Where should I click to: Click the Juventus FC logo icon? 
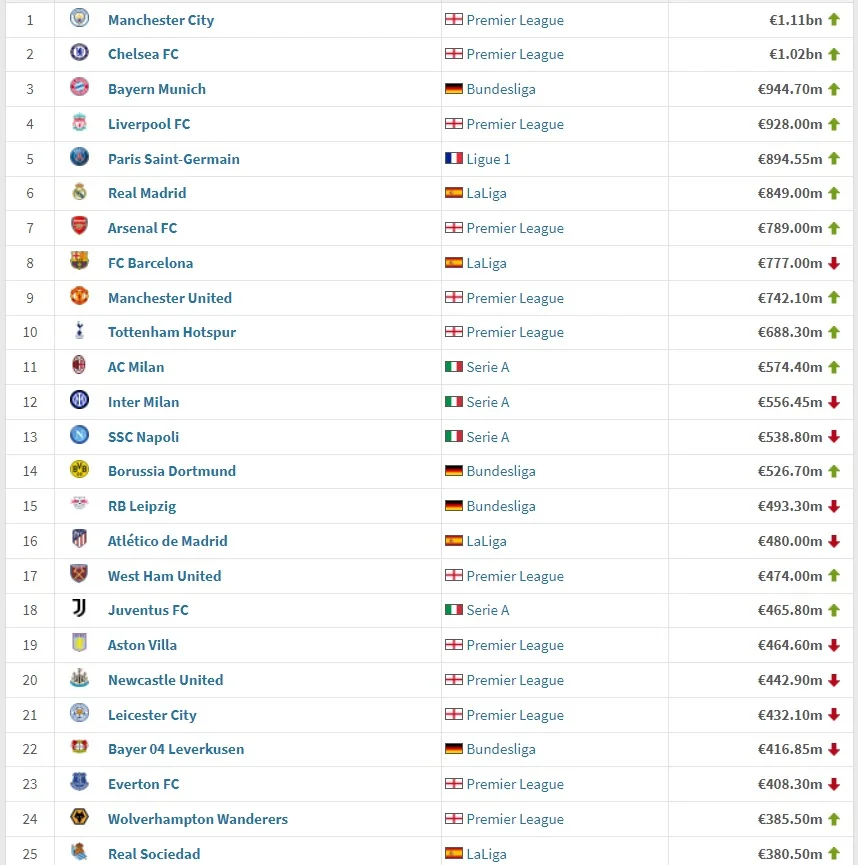(79, 609)
